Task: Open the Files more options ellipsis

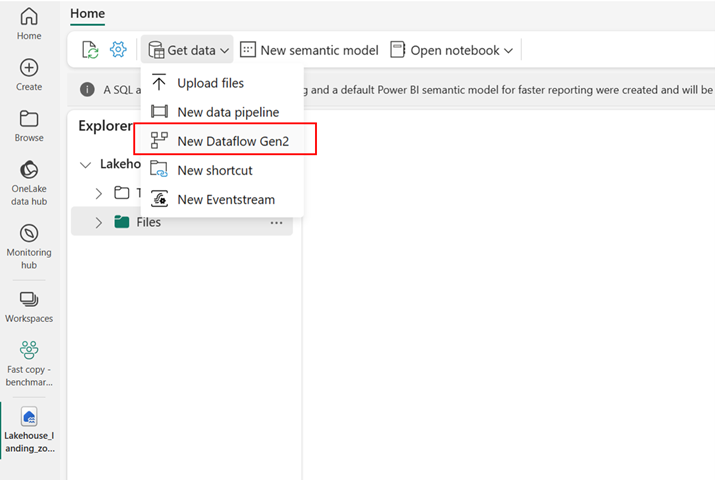Action: click(x=276, y=223)
